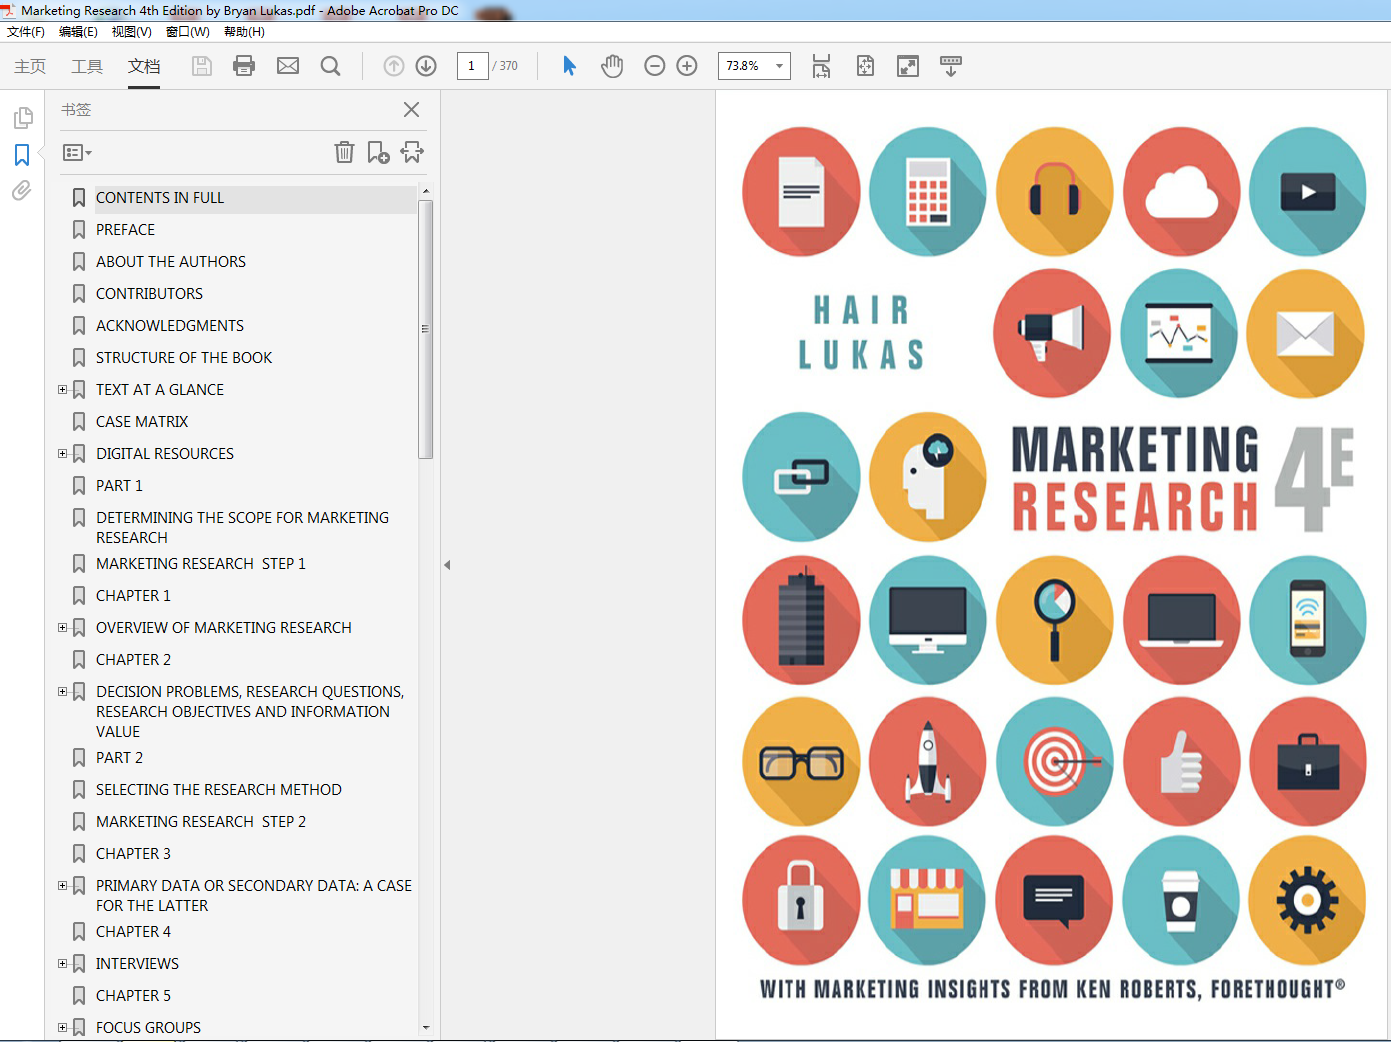The height and width of the screenshot is (1042, 1391).
Task: Select CONTRIBUTORS bookmark
Action: coord(149,294)
